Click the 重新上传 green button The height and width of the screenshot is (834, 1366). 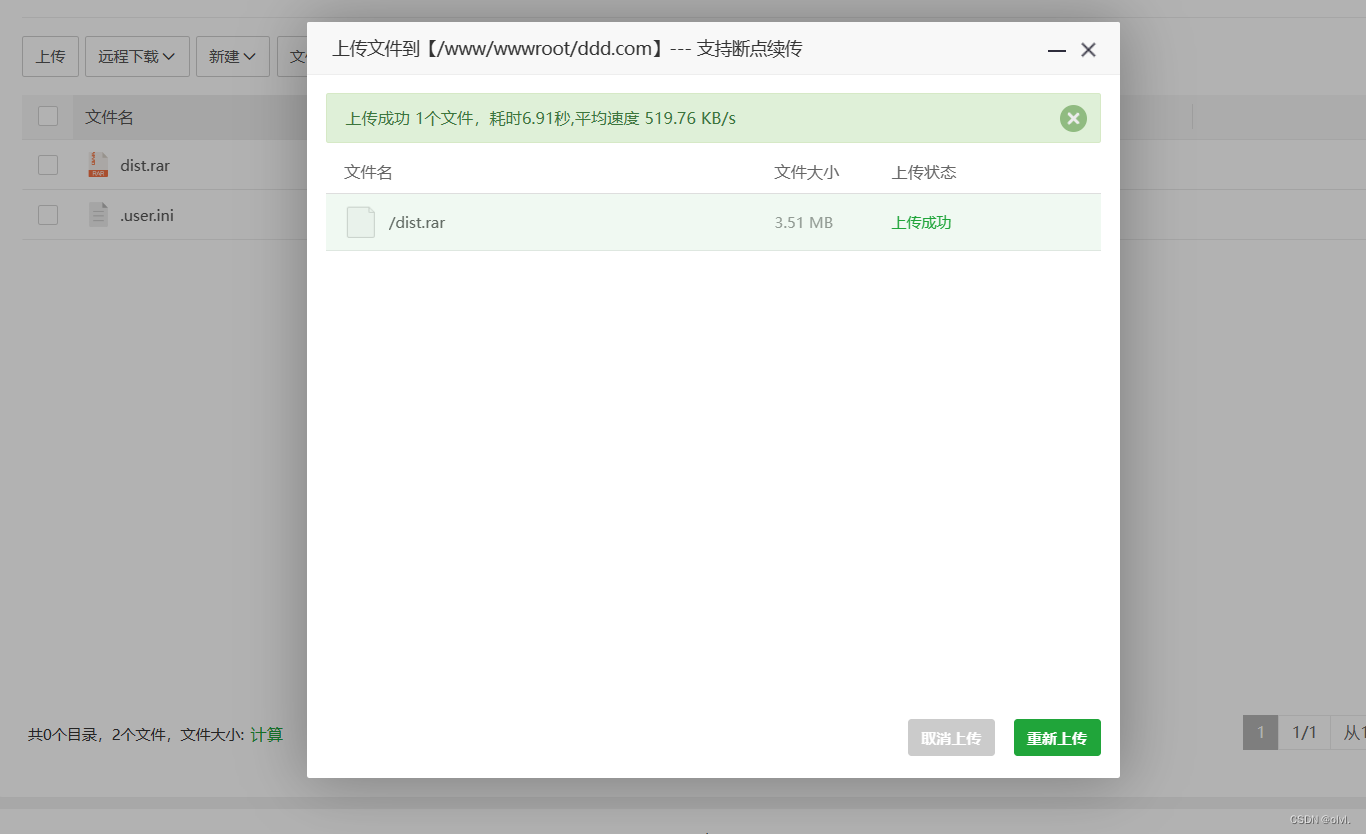pyautogui.click(x=1057, y=738)
